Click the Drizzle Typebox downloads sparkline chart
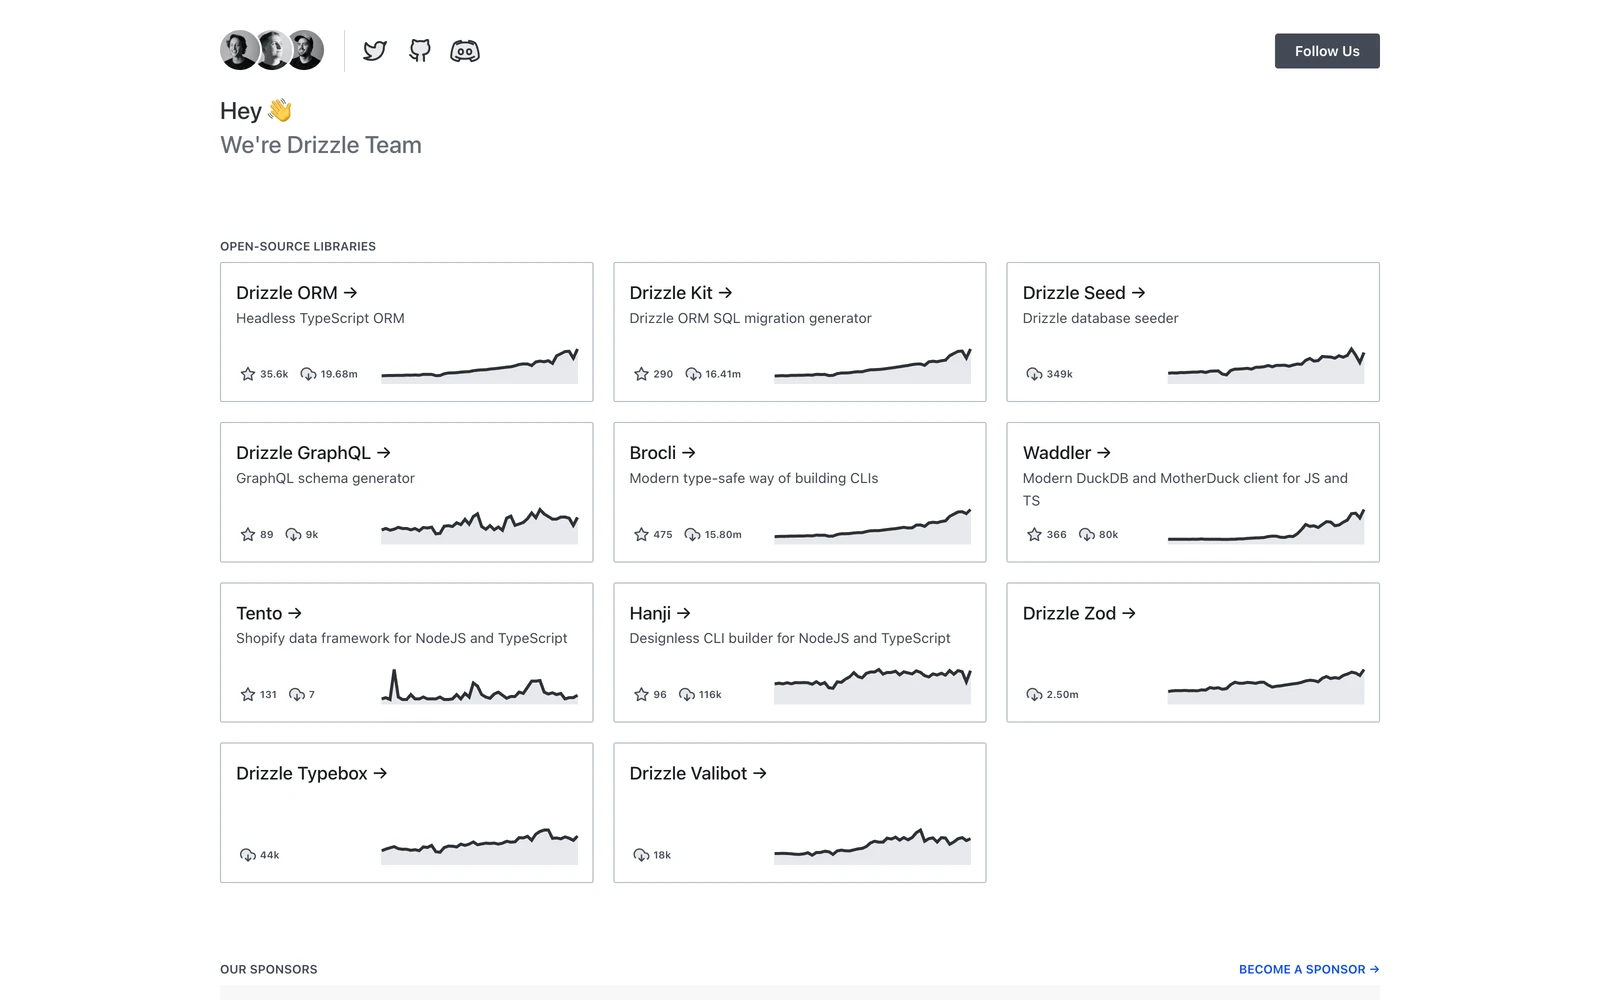This screenshot has width=1600, height=1000. pos(479,846)
